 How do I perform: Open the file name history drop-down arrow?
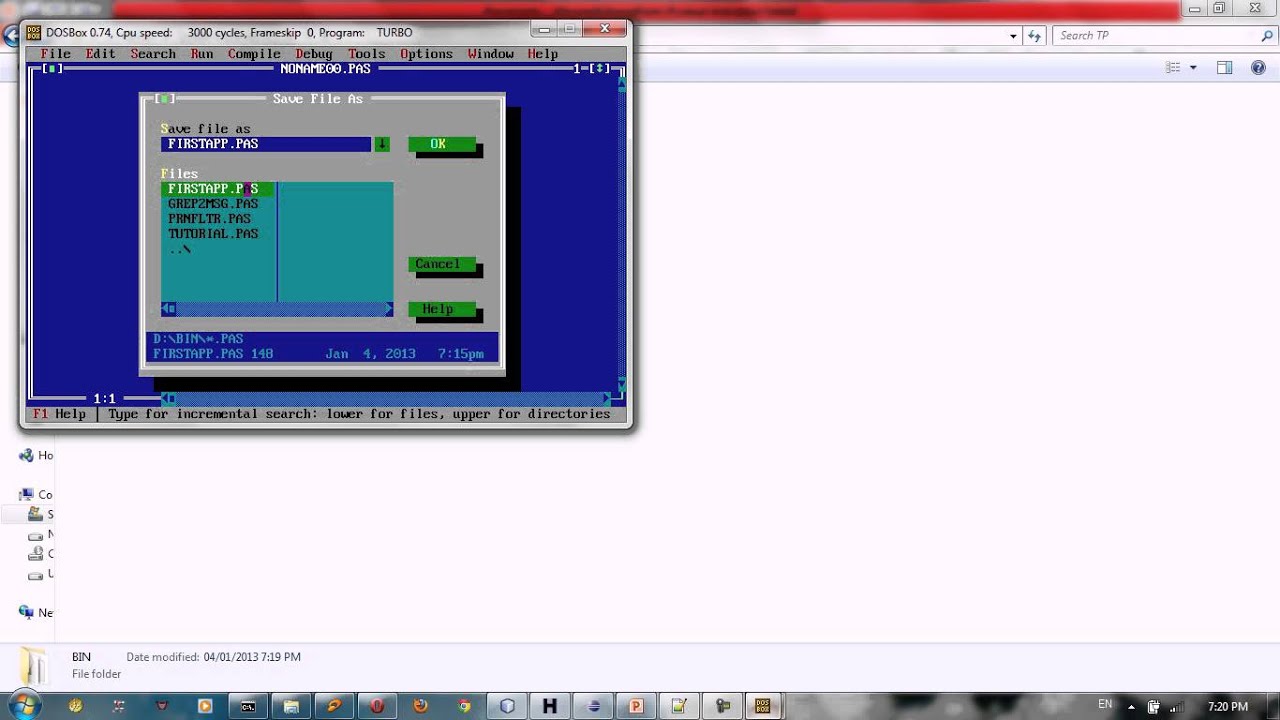click(382, 144)
